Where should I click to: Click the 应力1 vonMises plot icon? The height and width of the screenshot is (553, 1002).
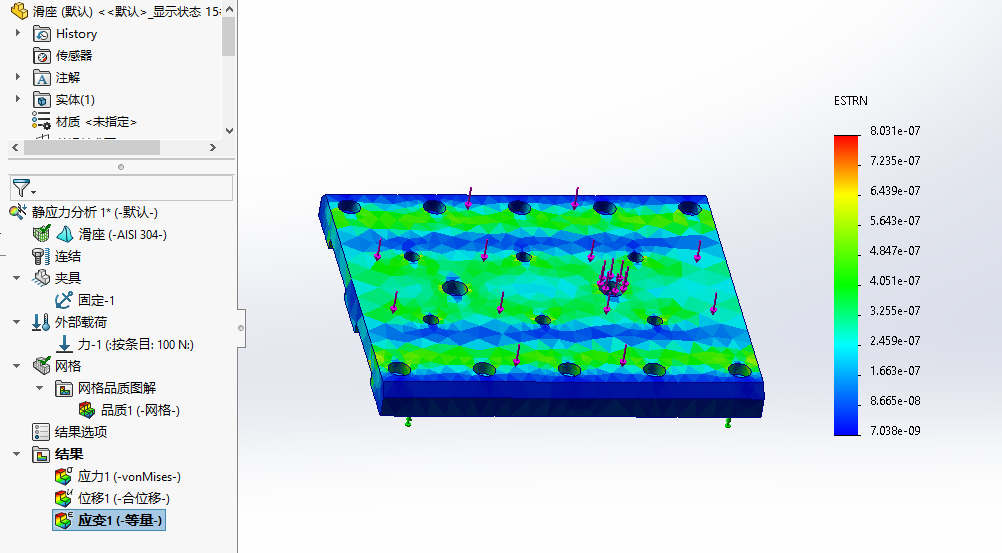click(x=64, y=476)
